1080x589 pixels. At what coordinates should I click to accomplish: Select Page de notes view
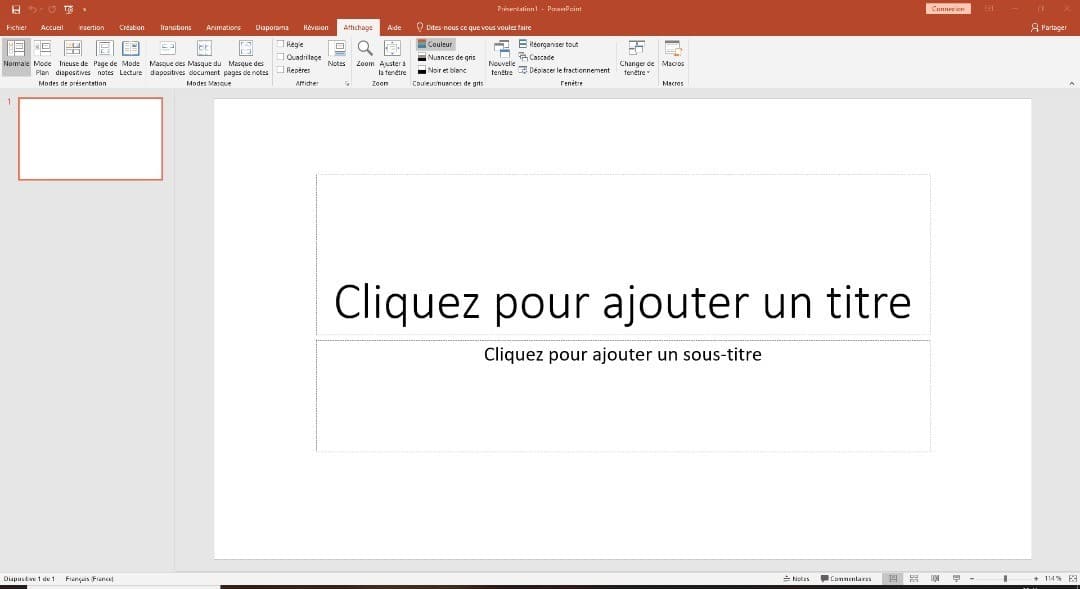103,60
